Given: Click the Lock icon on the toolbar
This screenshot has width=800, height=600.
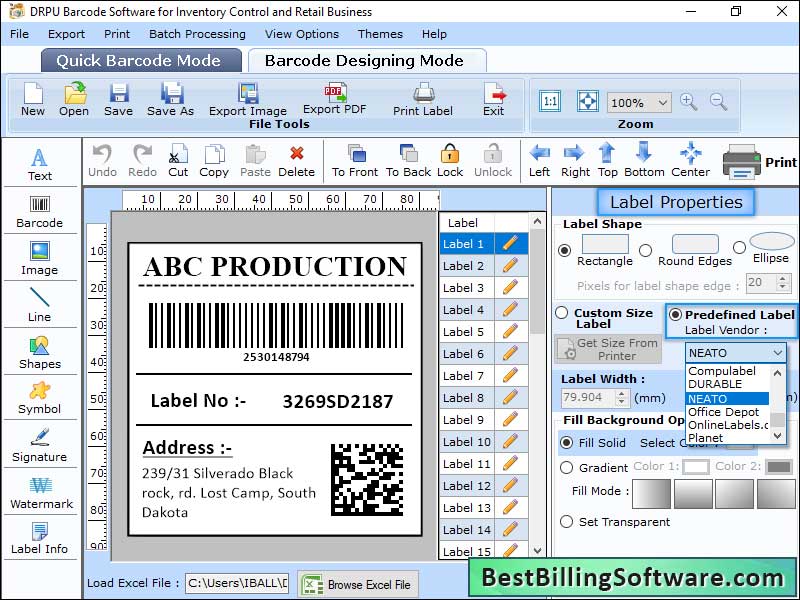Looking at the screenshot, I should tap(449, 160).
